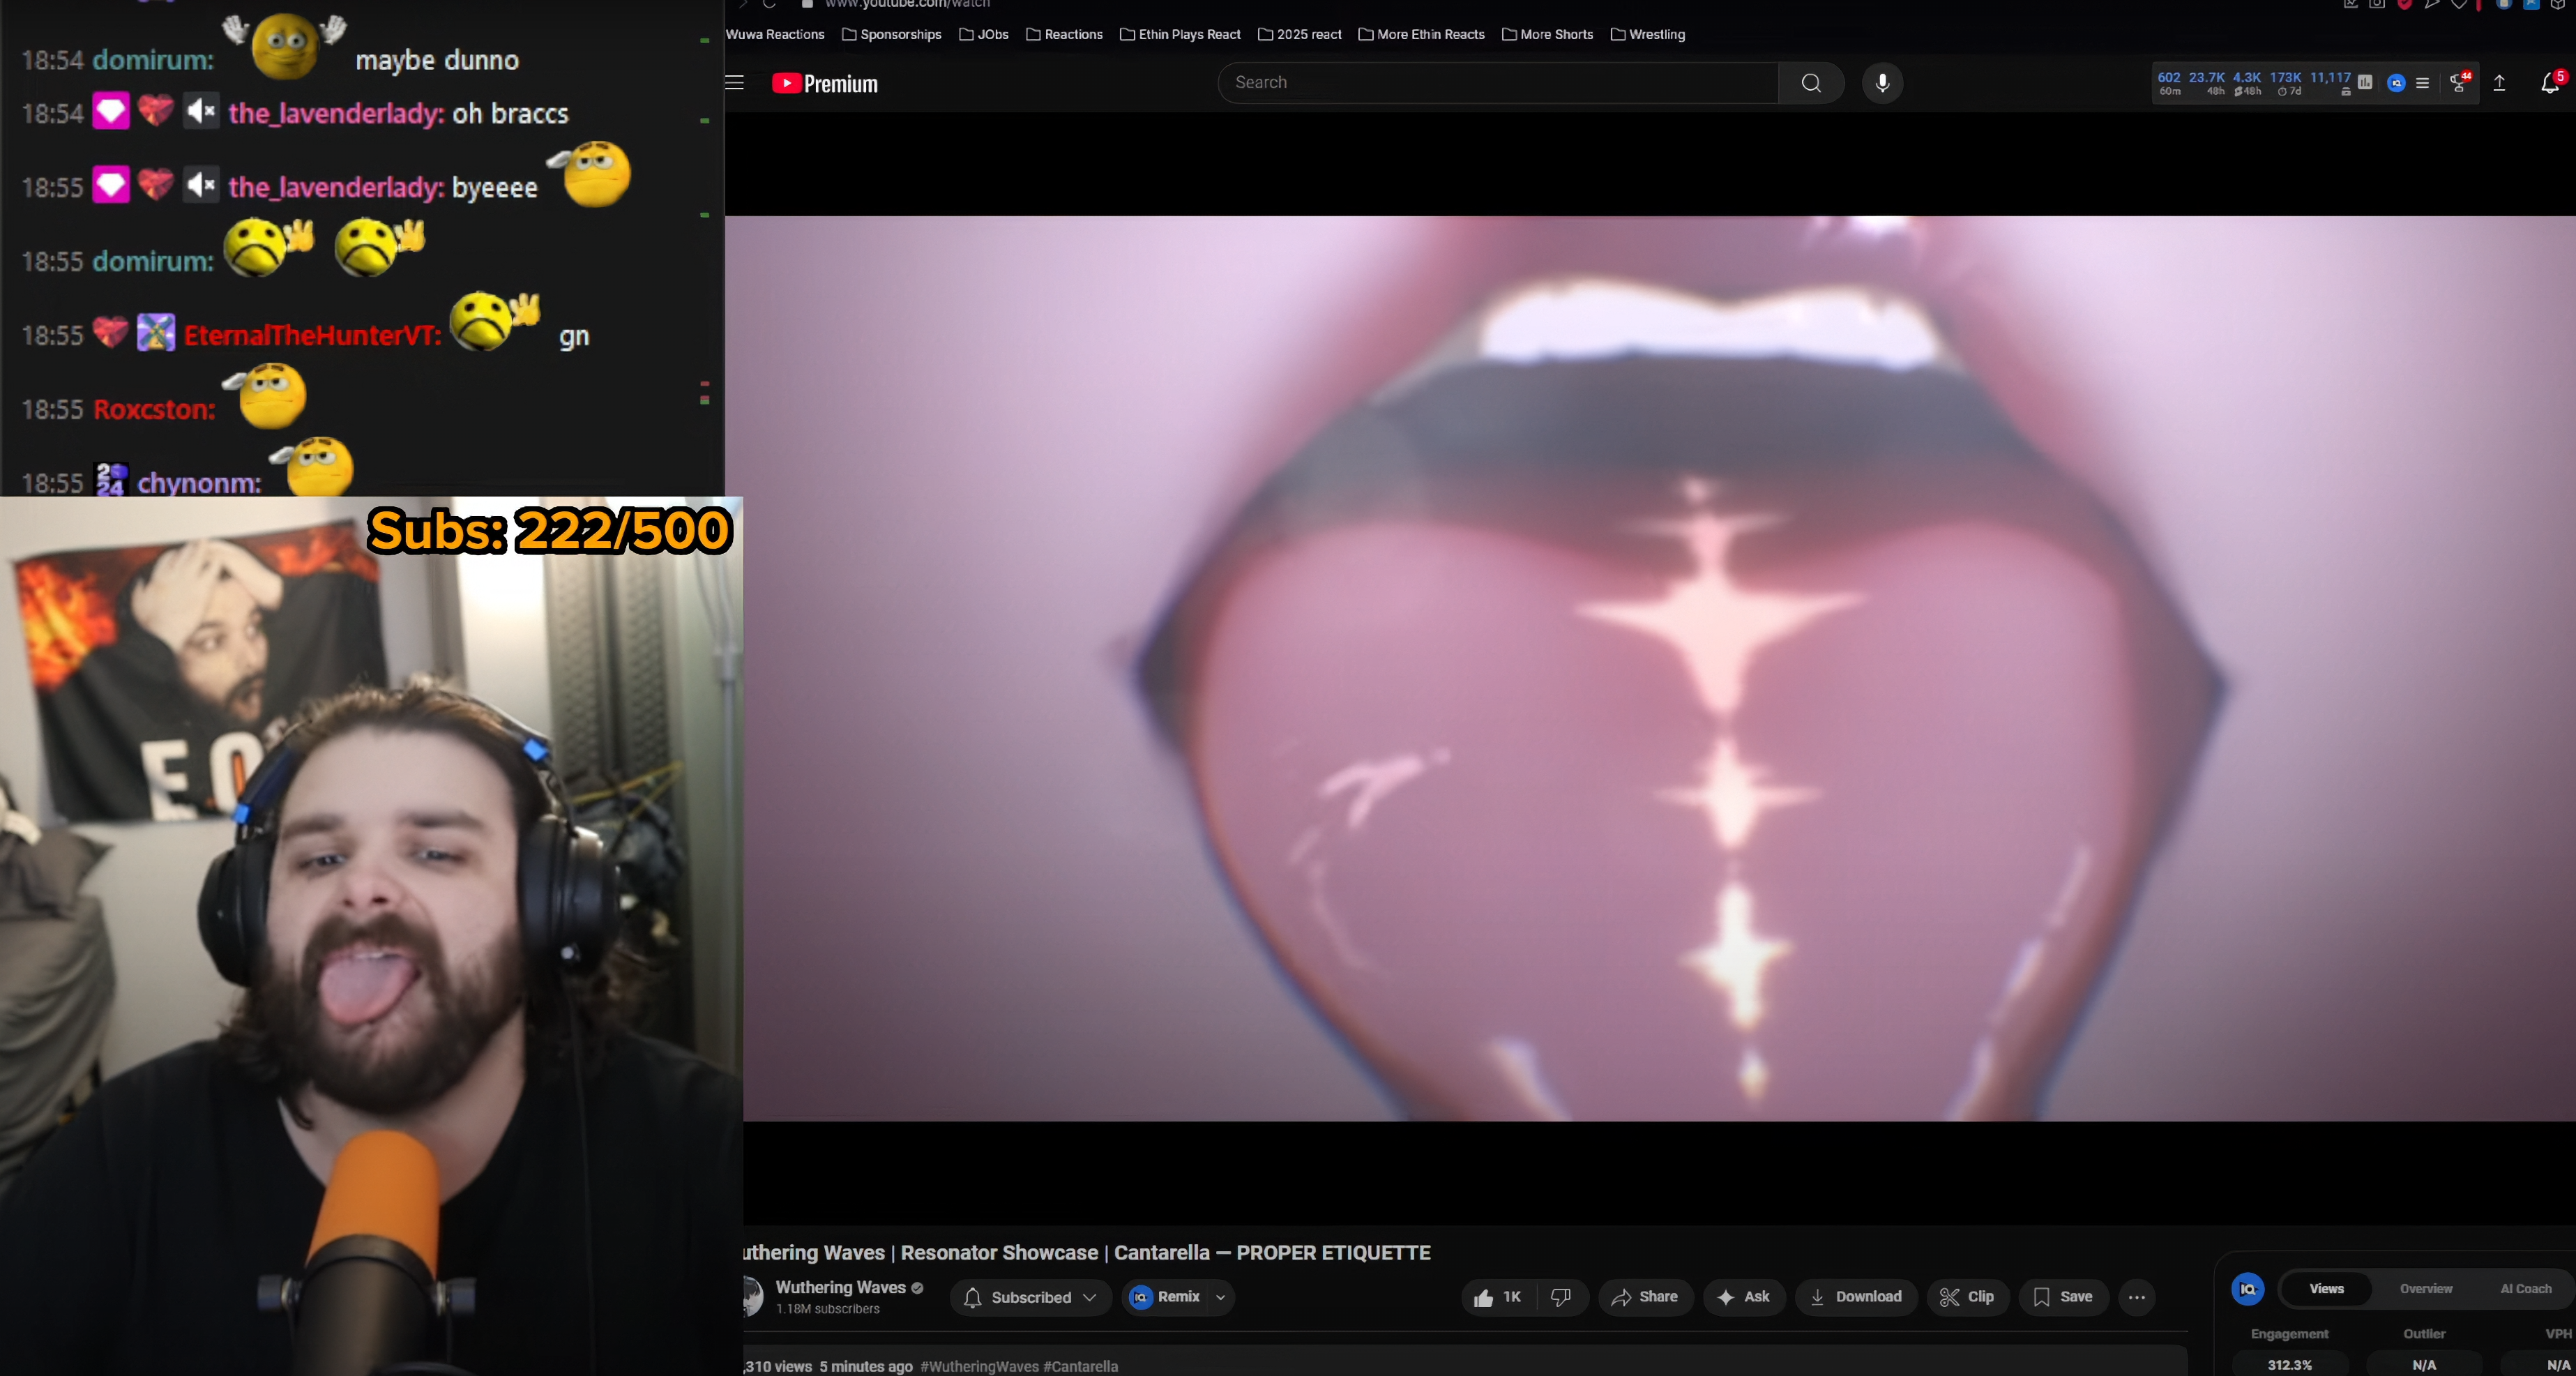Open the Wuwa Reactions bookmark folder

tap(775, 34)
